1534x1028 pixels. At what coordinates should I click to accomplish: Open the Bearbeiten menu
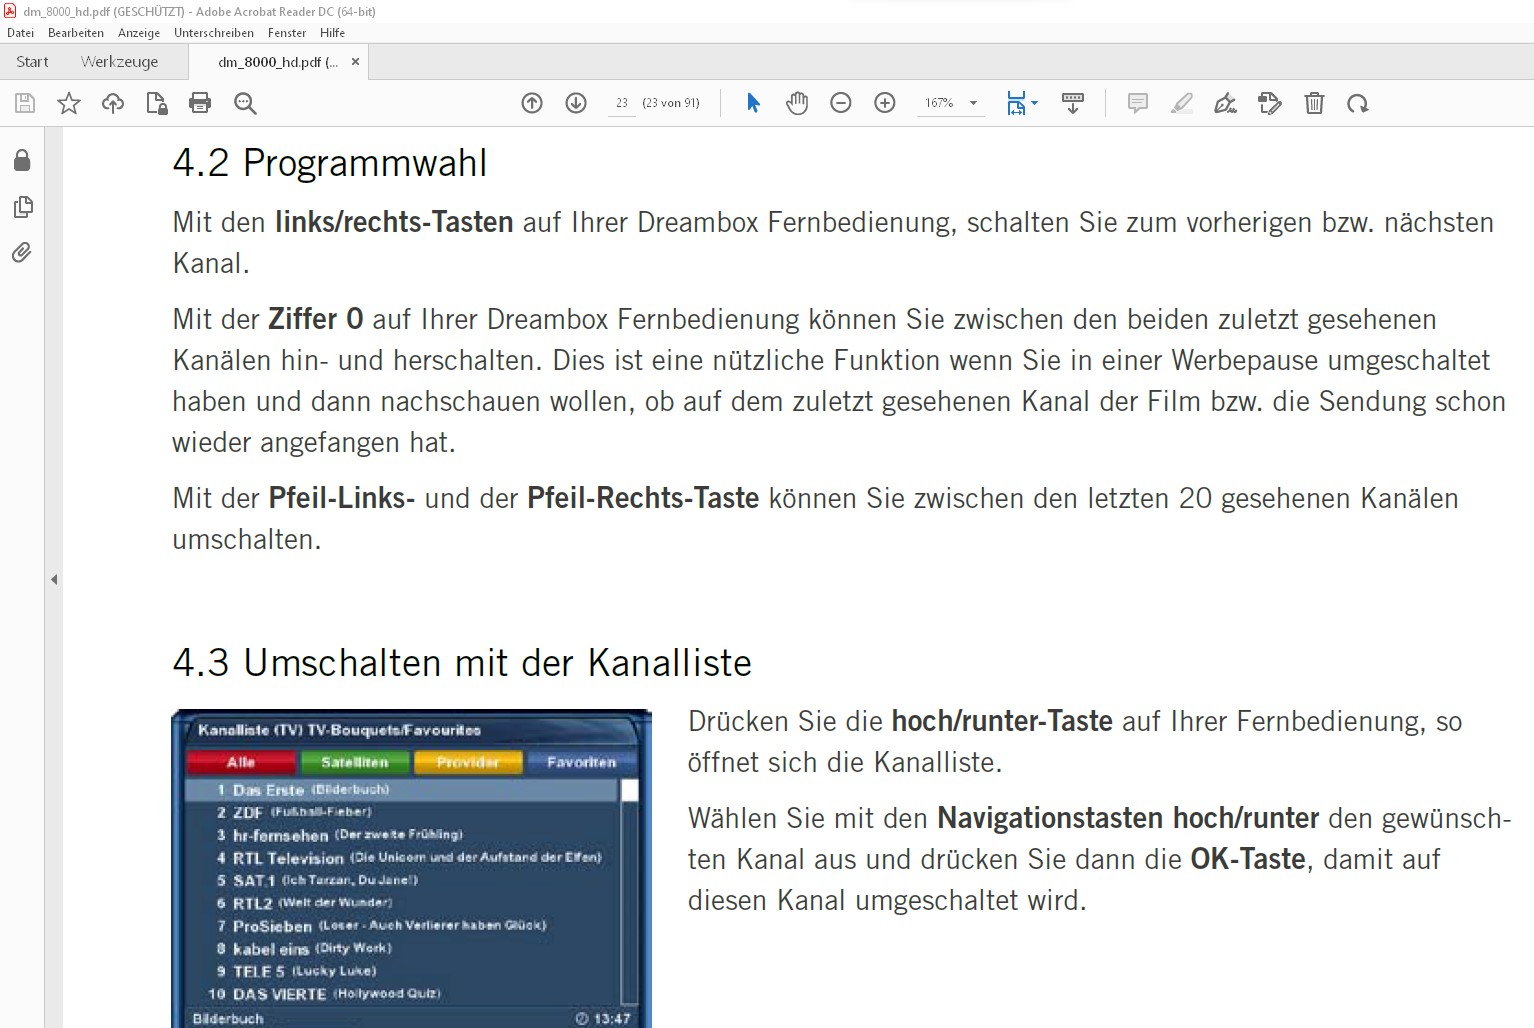(76, 33)
